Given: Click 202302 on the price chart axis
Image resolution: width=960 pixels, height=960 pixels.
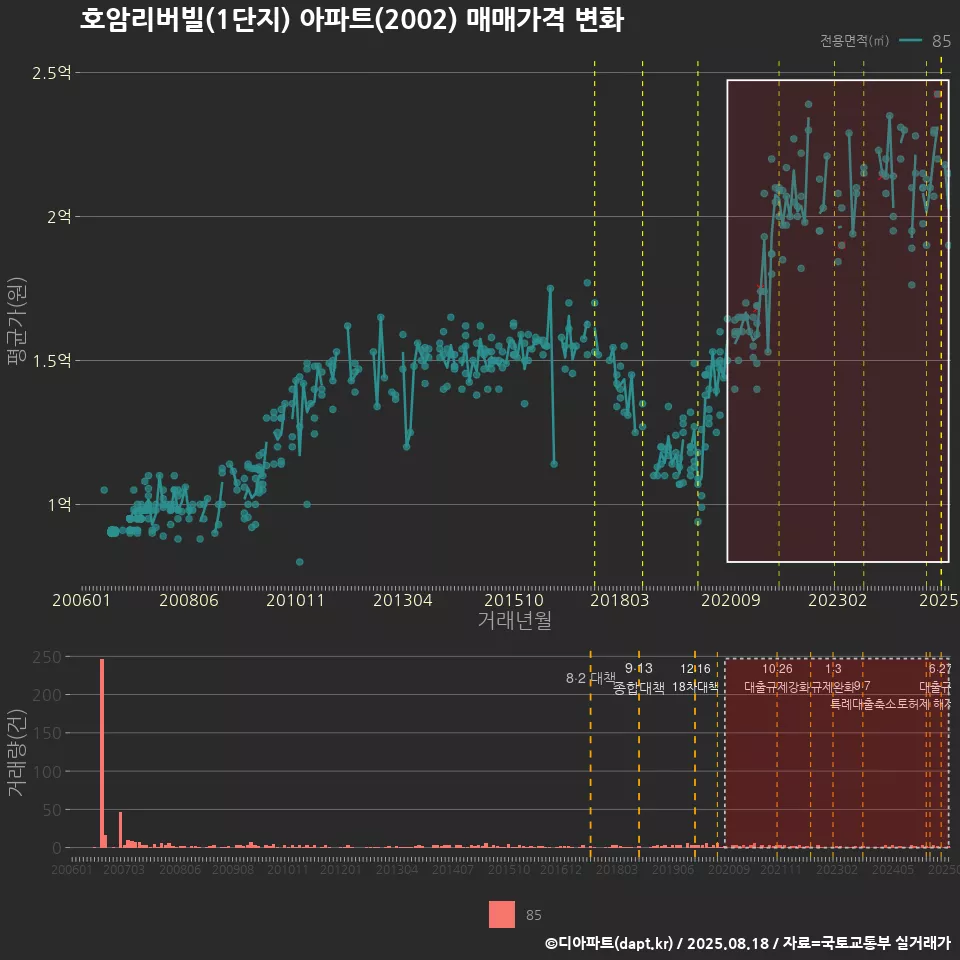Looking at the screenshot, I should [838, 600].
